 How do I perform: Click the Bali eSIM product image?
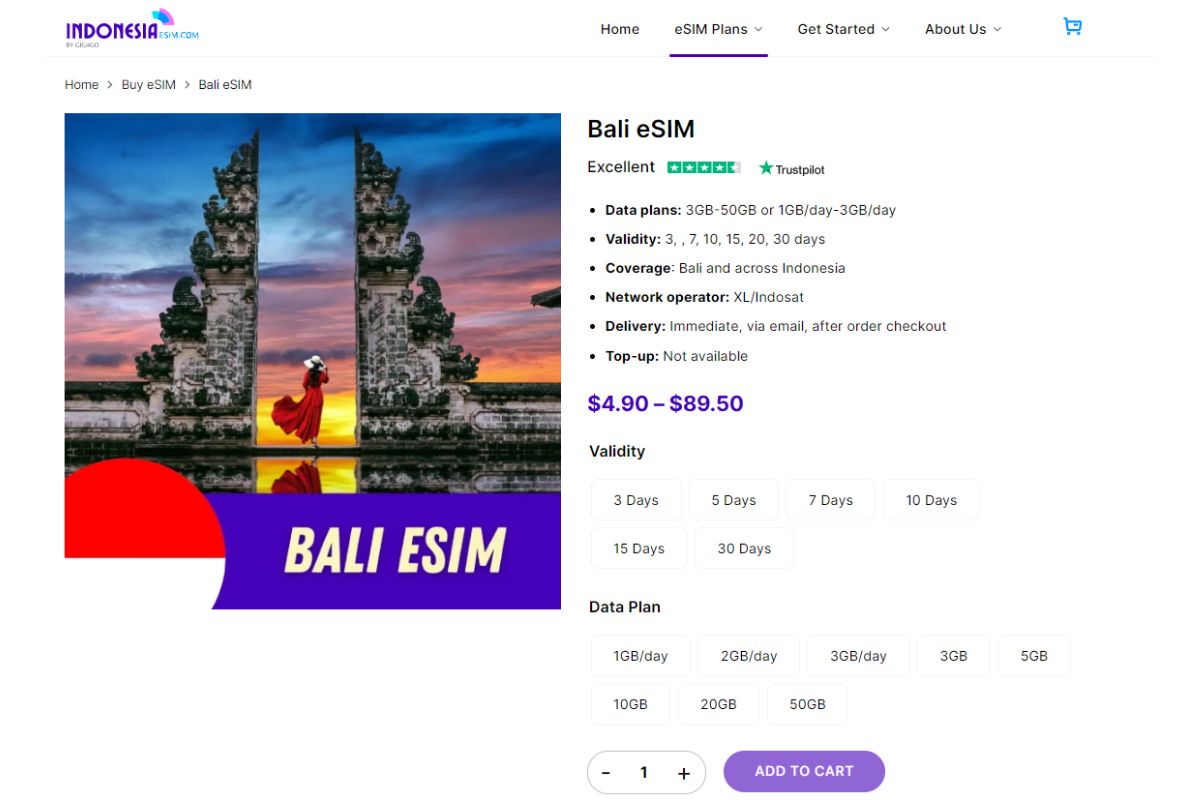[312, 360]
